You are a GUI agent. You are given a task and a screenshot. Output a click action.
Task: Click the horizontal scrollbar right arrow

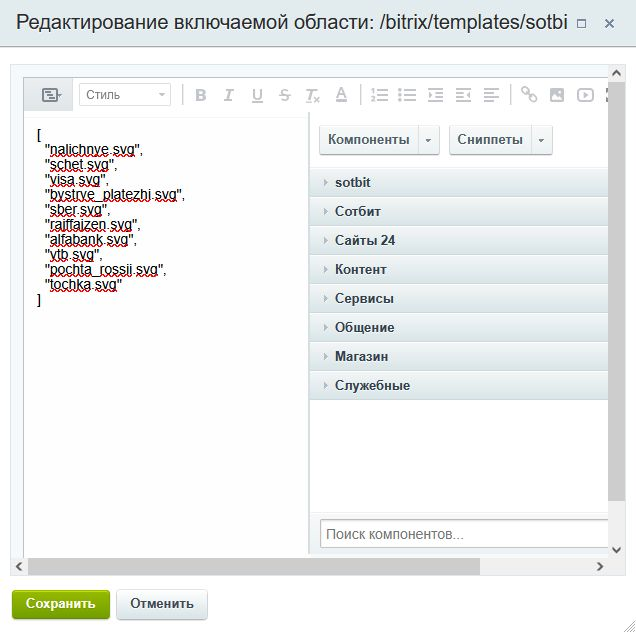tap(600, 566)
